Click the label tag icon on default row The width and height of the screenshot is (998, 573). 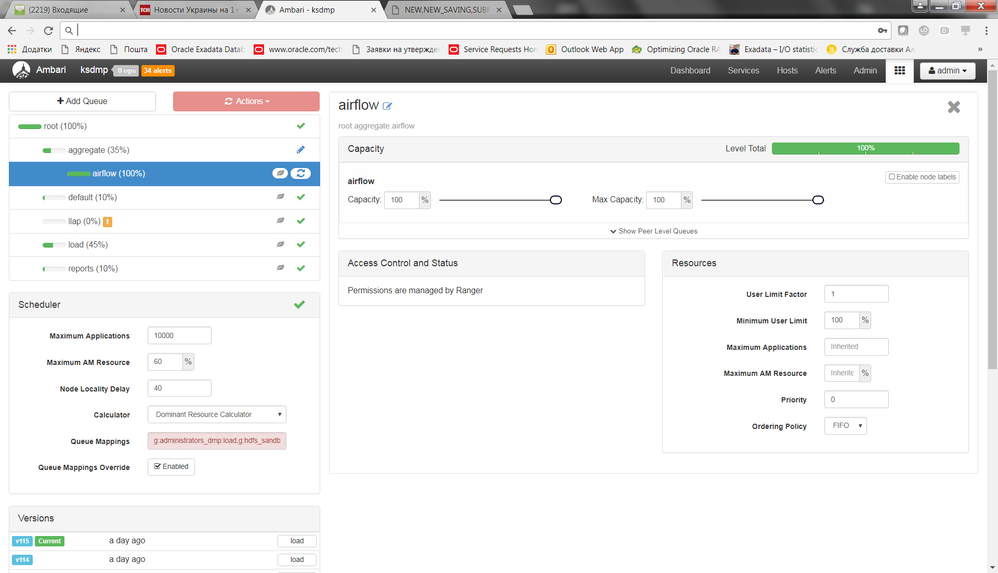(280, 197)
